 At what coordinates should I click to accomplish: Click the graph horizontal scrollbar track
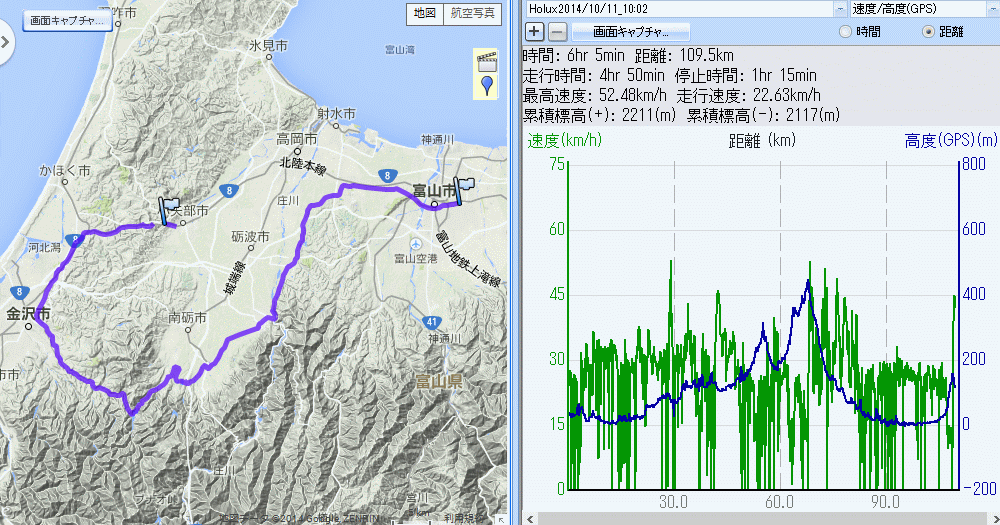[760, 518]
